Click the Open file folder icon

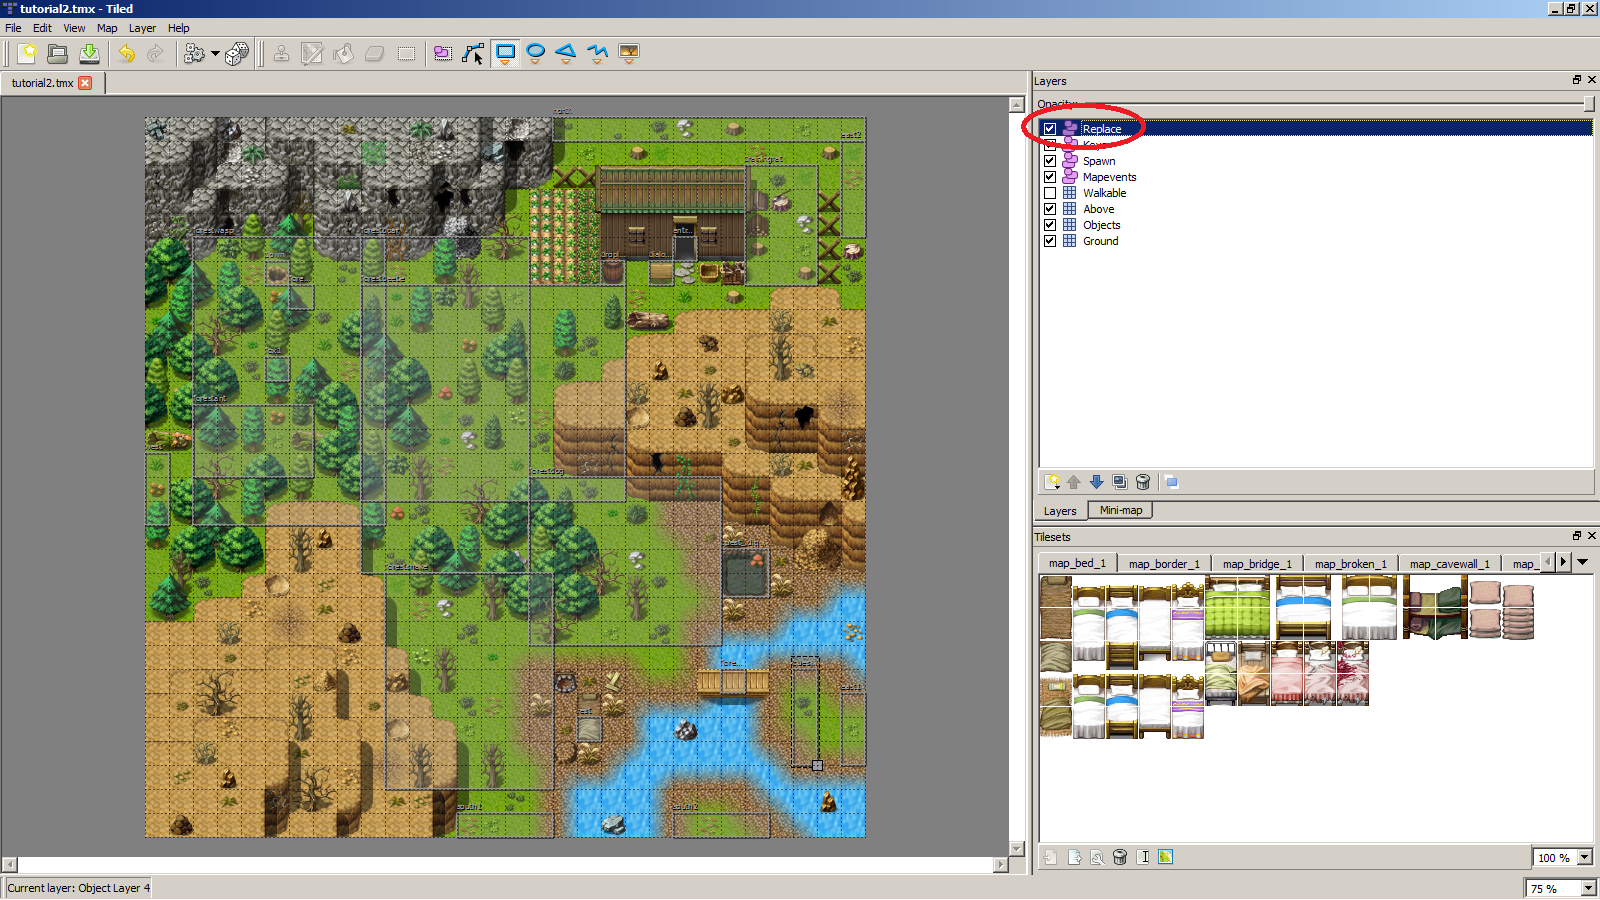point(58,53)
